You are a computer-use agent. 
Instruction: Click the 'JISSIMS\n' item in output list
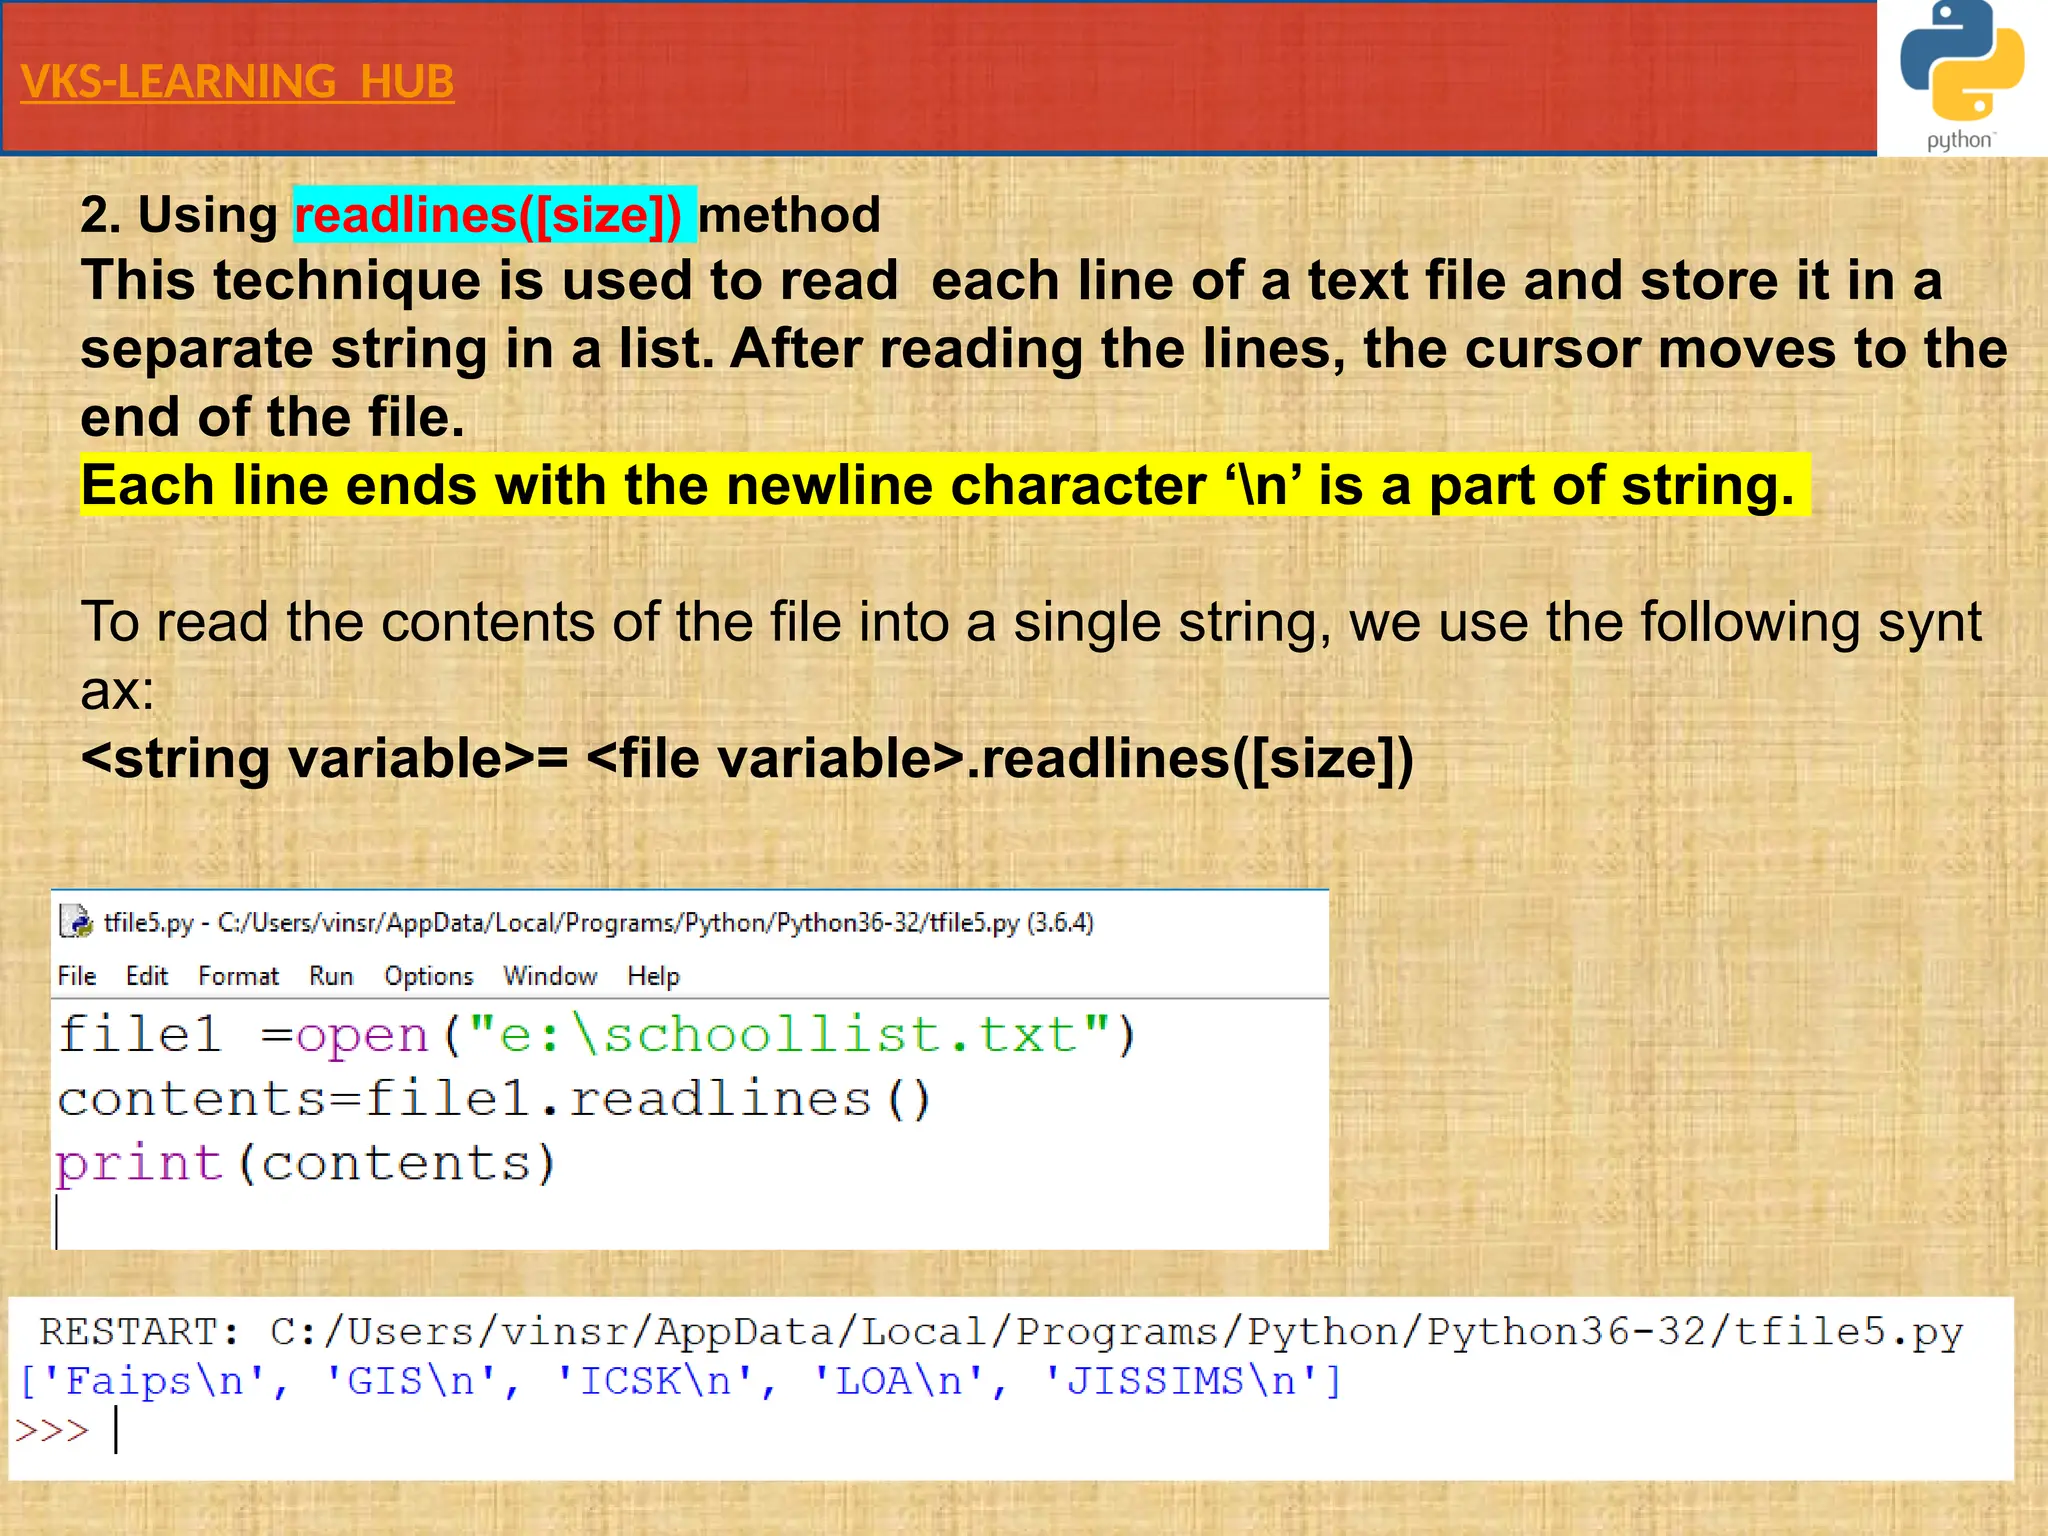coord(1182,1382)
